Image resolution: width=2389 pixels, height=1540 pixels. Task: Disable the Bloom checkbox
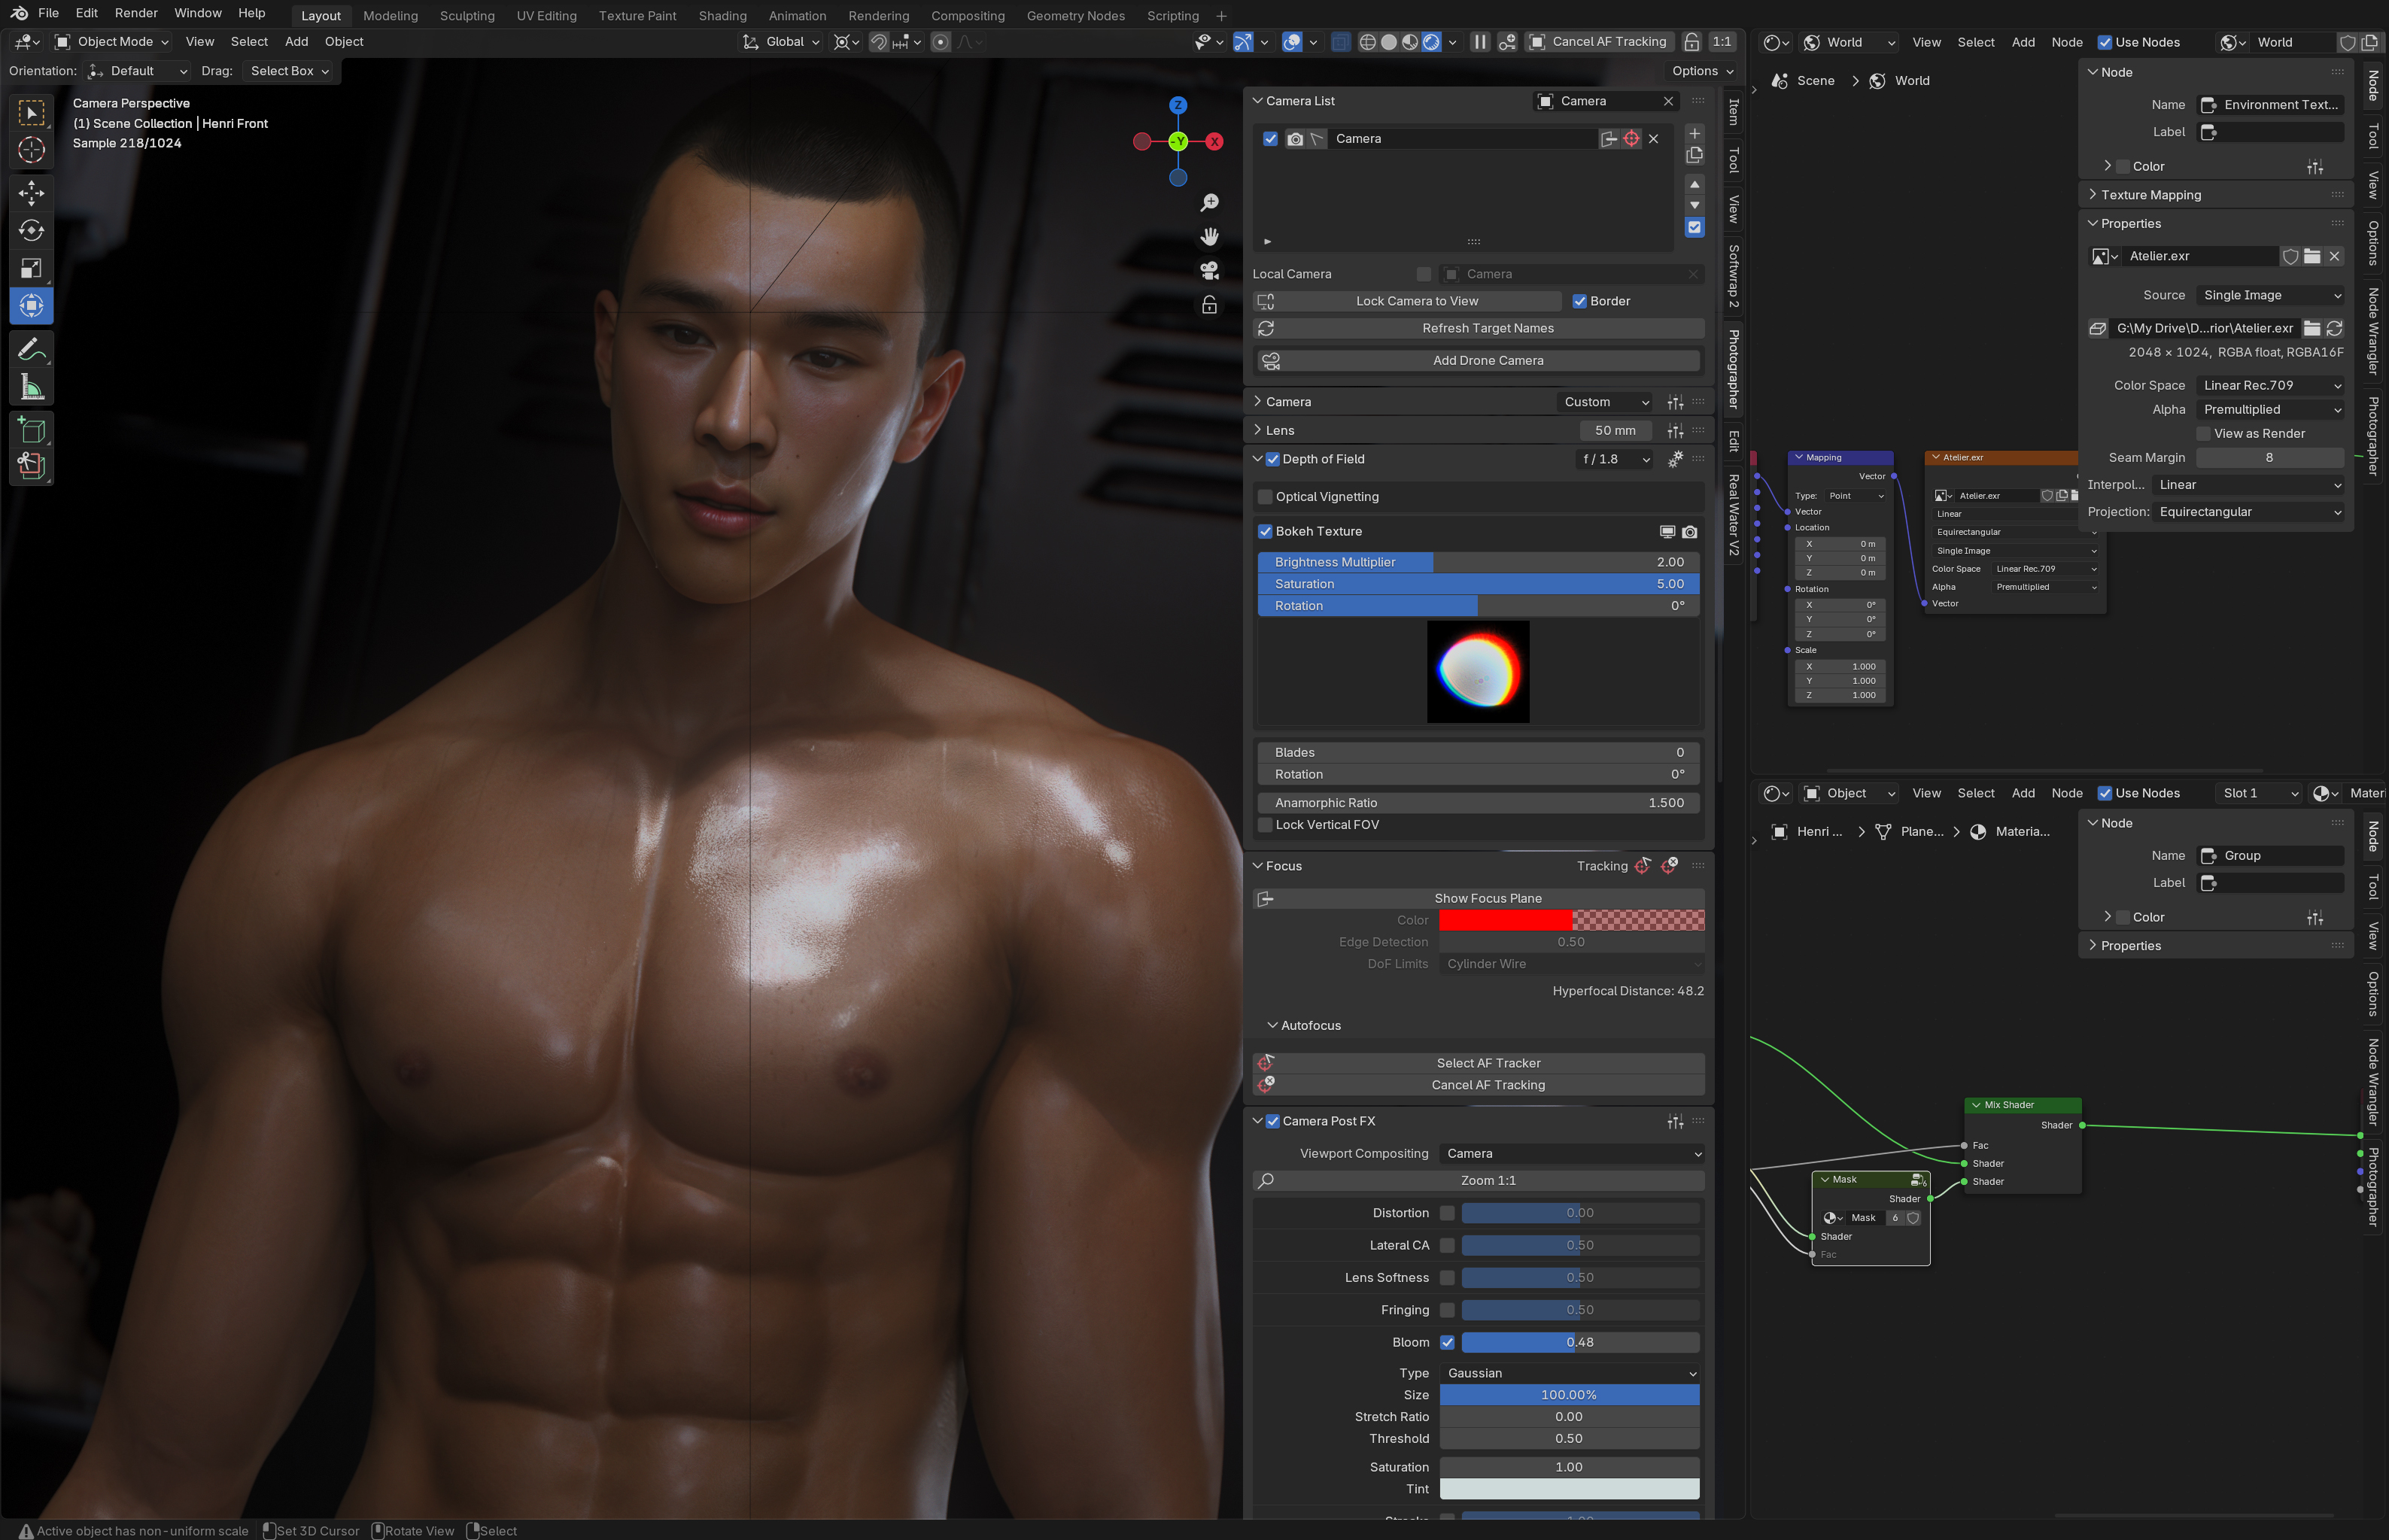(x=1447, y=1342)
